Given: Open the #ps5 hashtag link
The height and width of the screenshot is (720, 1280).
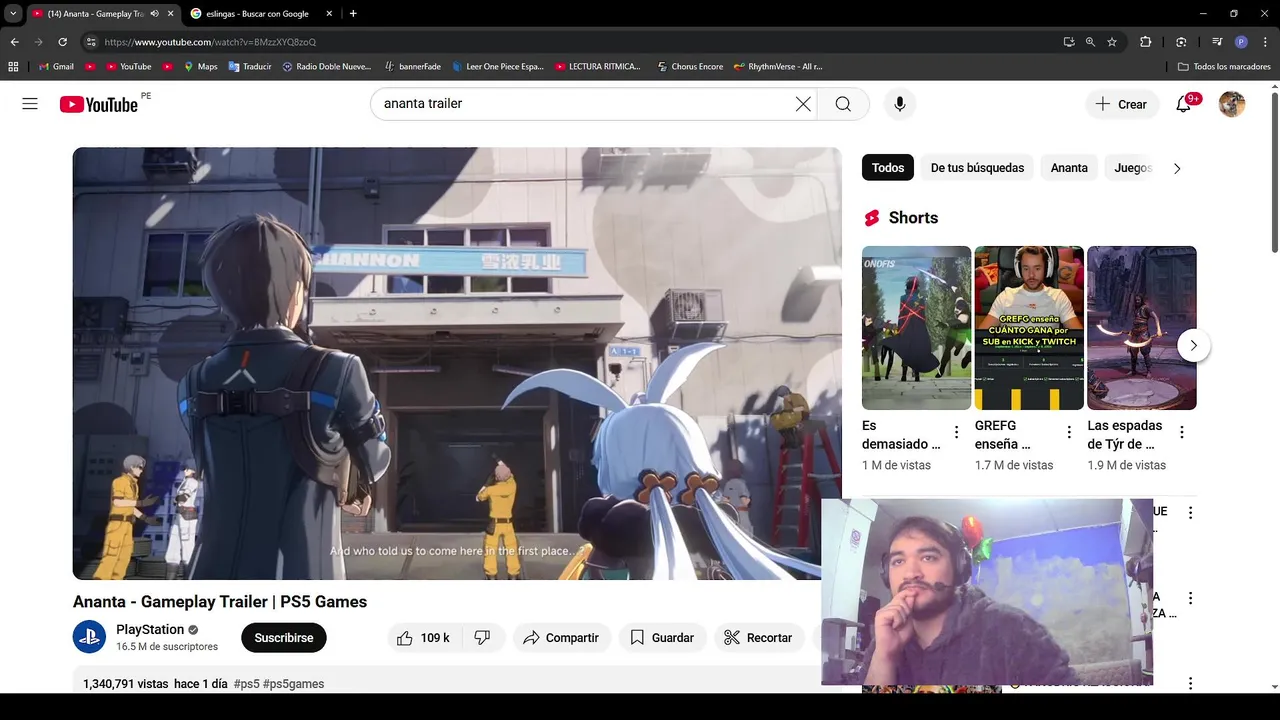Looking at the screenshot, I should pyautogui.click(x=246, y=684).
